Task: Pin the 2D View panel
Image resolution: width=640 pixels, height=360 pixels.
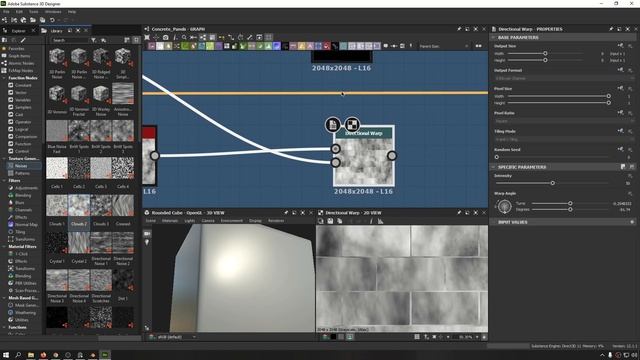Action: pyautogui.click(x=459, y=213)
